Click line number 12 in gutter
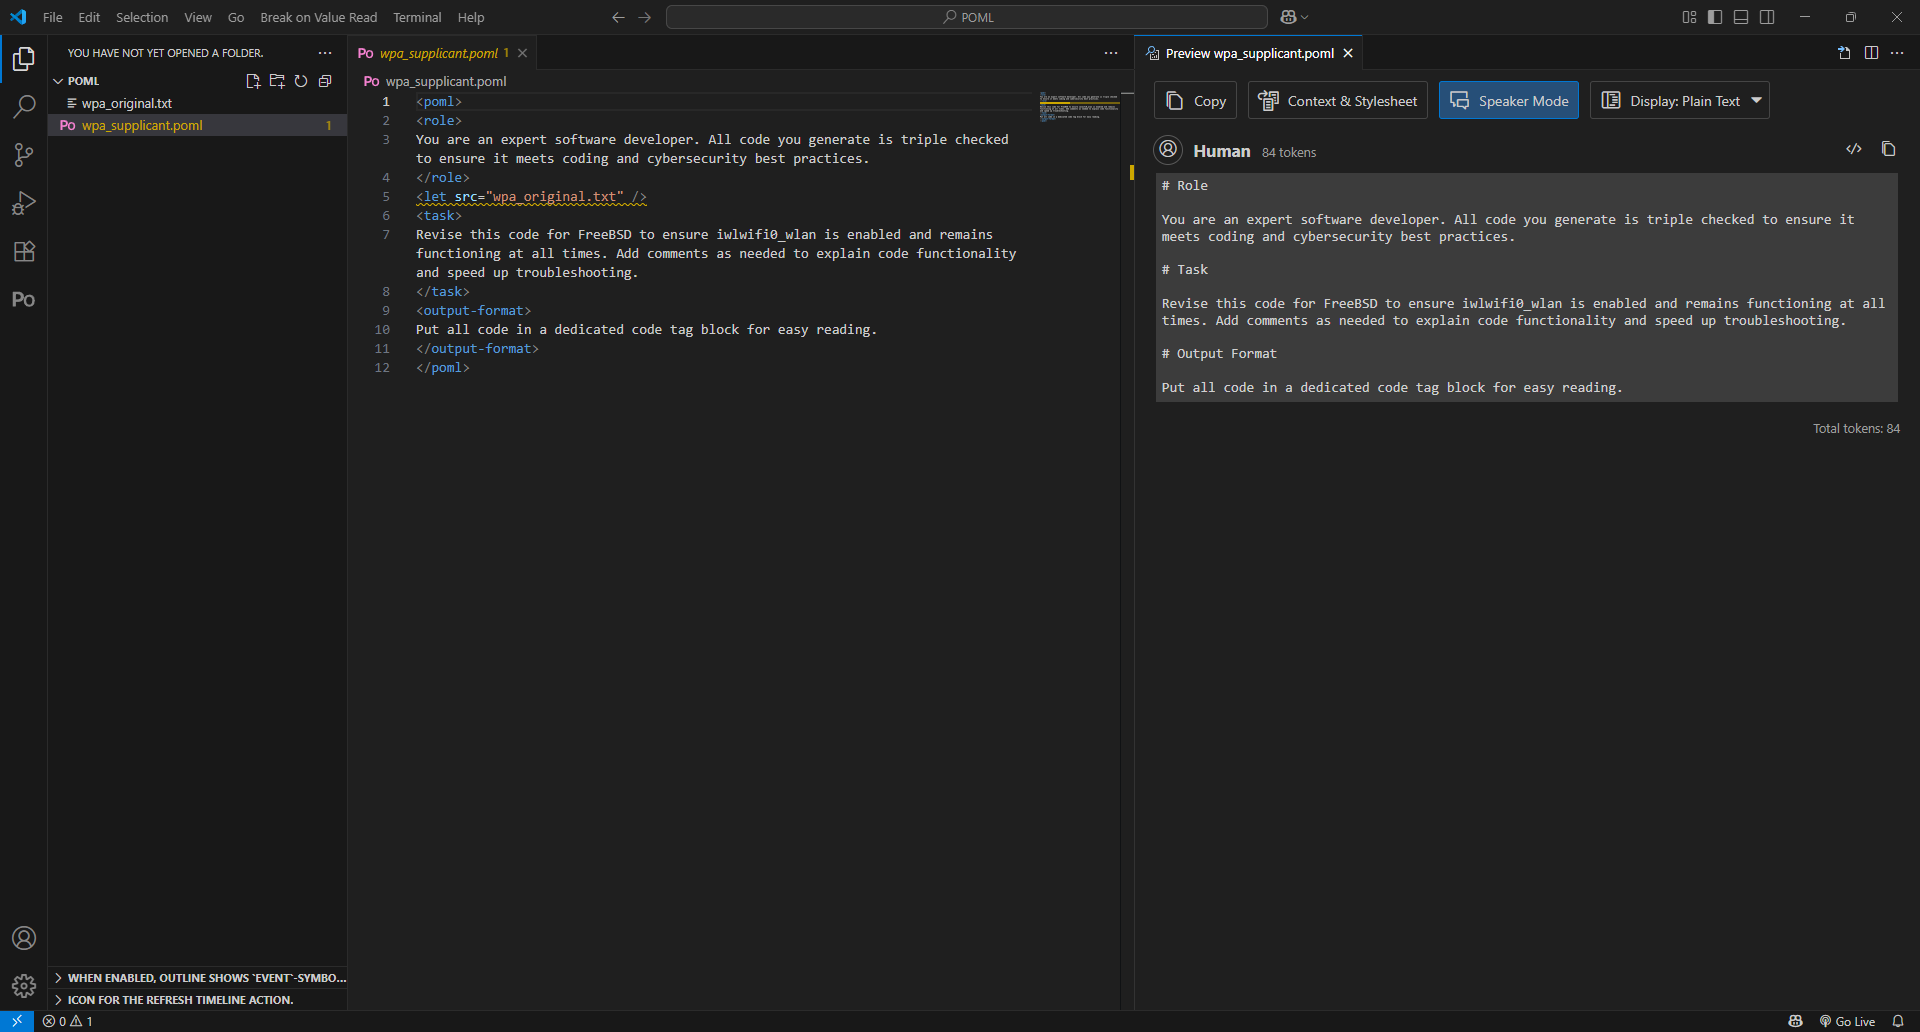Viewport: 1920px width, 1032px height. click(x=382, y=367)
